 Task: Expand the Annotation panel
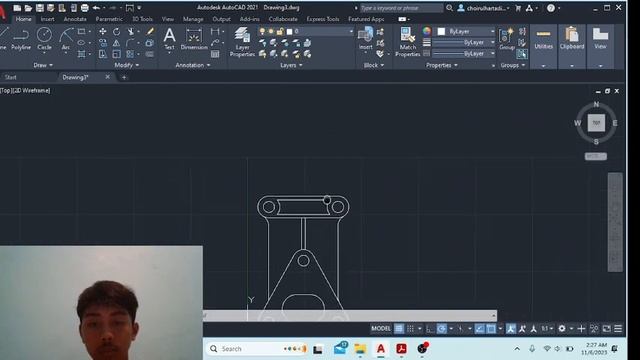pos(193,65)
